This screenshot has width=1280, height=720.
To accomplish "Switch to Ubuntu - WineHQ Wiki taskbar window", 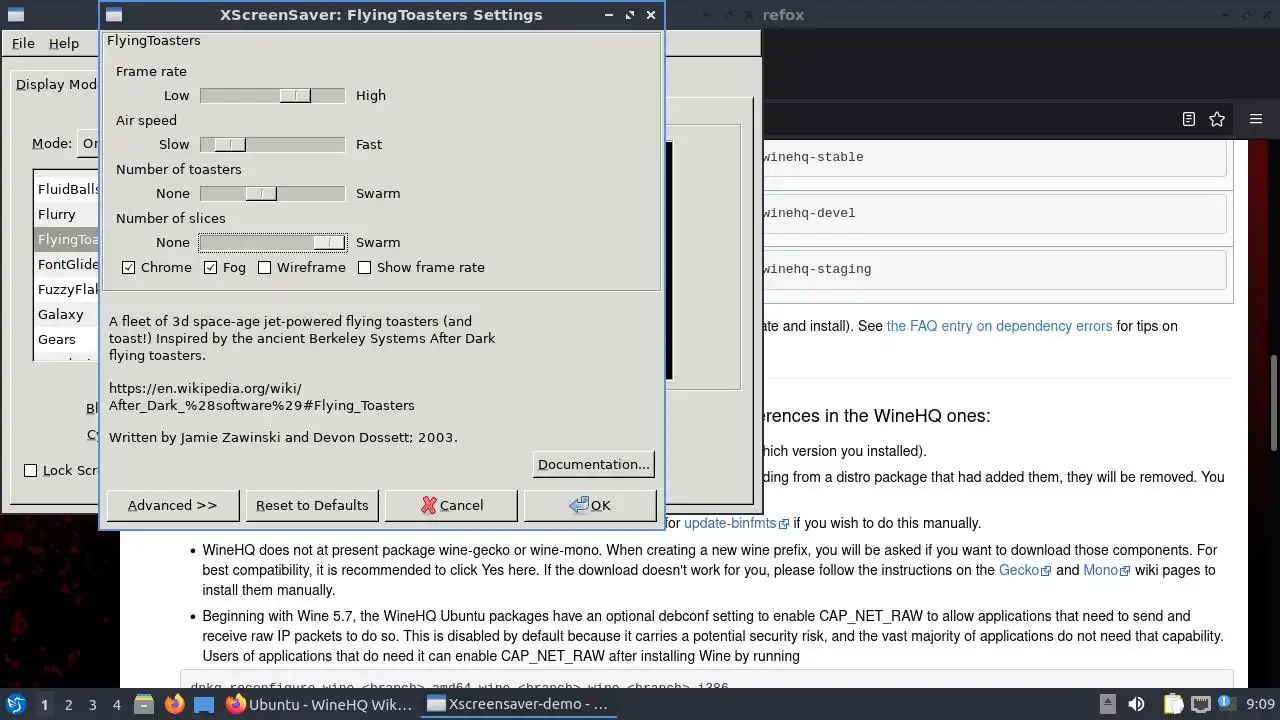I will coord(319,704).
